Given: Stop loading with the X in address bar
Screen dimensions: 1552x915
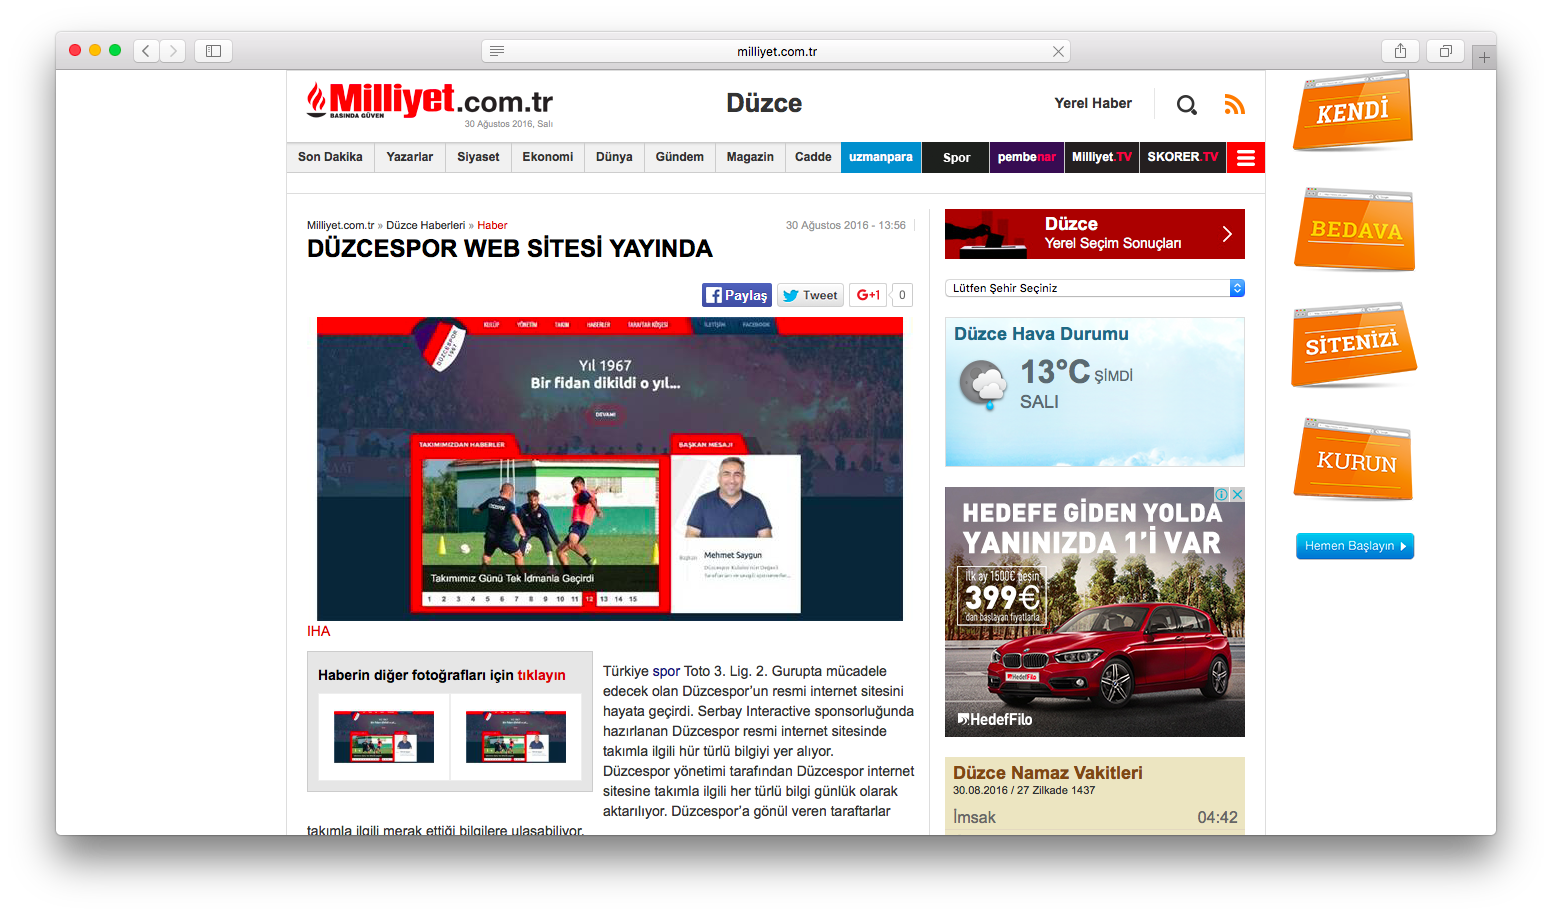Looking at the screenshot, I should [1058, 51].
